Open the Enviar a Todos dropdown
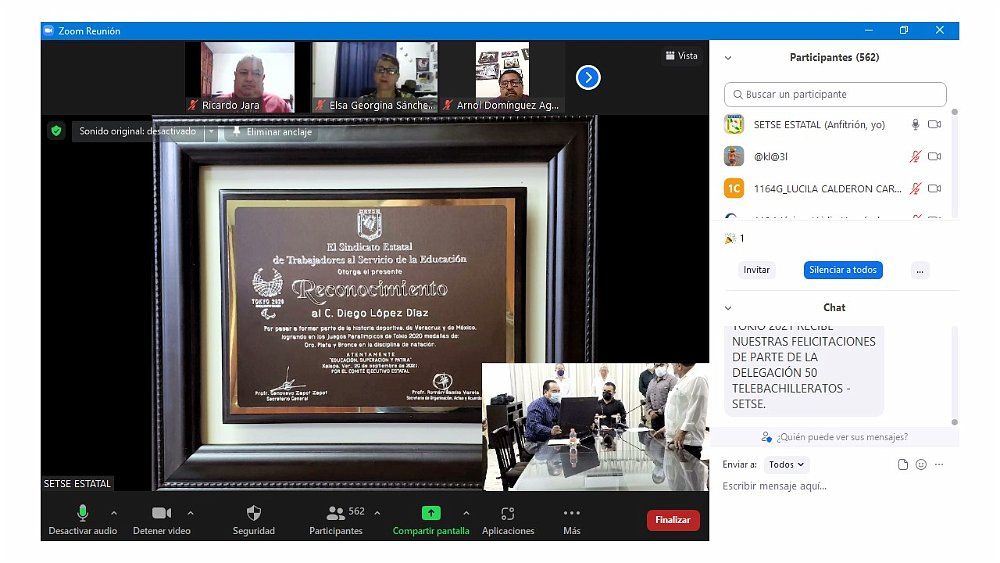Viewport: 1000px width, 563px height. 787,464
